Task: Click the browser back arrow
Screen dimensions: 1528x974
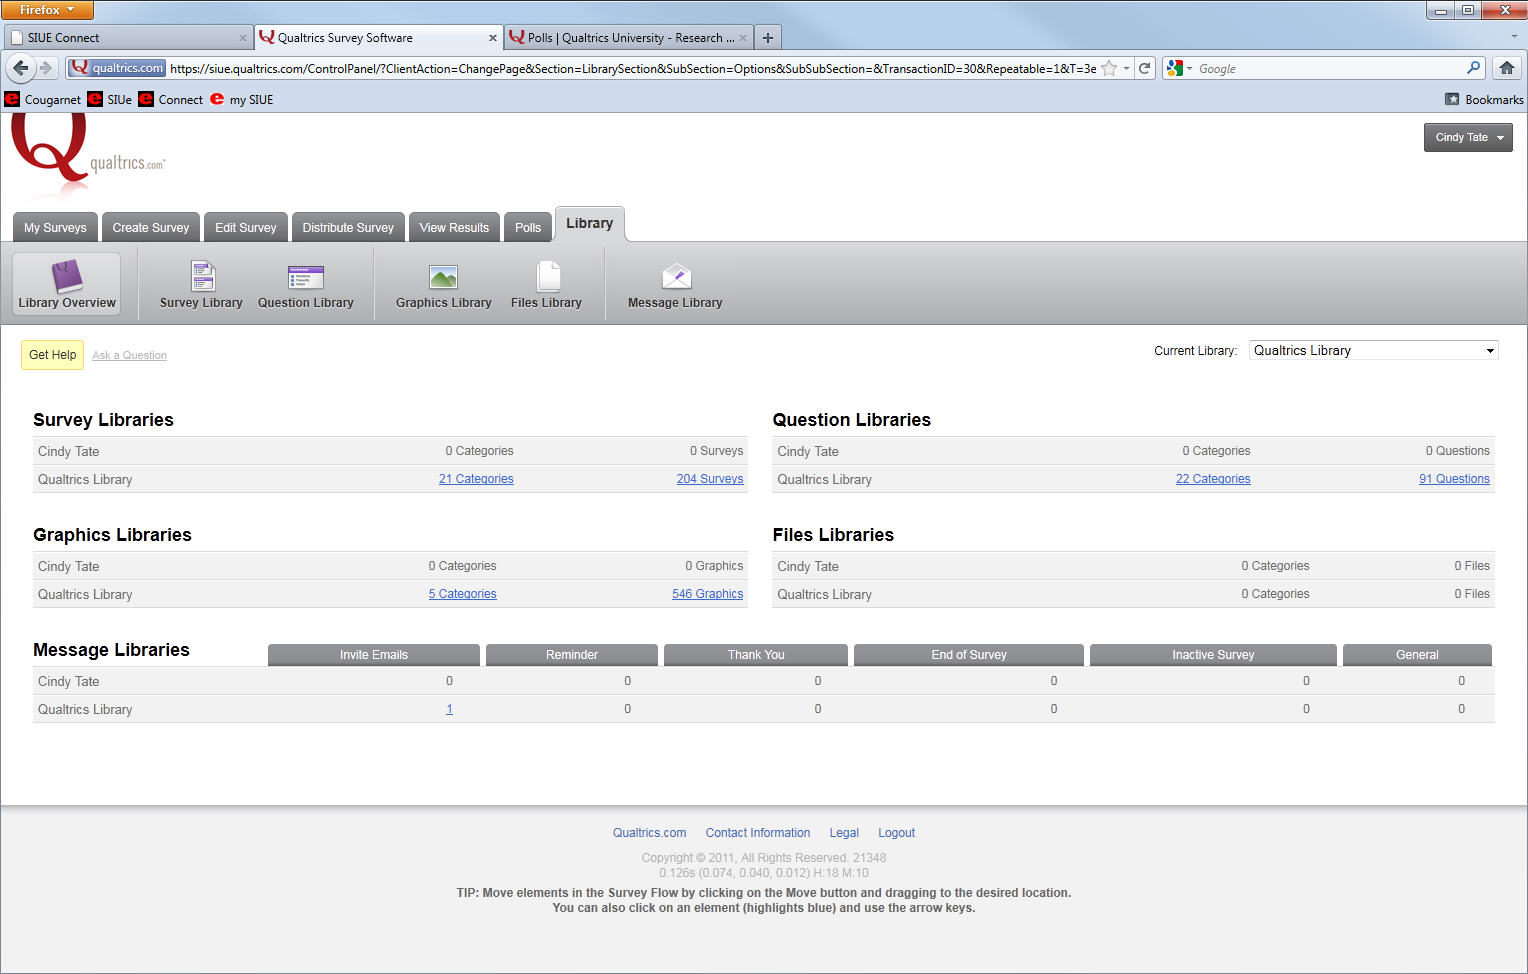Action: [21, 68]
